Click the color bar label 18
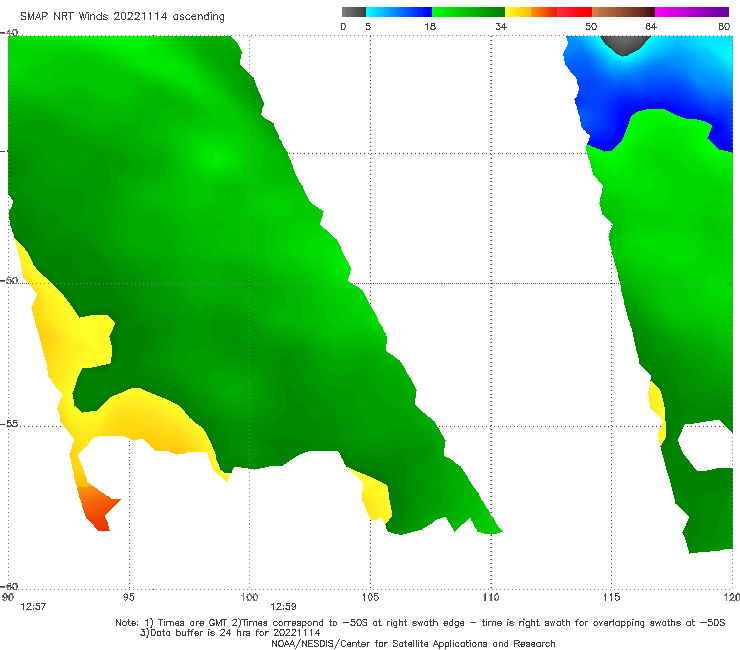Viewport: 740px width, 650px height. [430, 27]
